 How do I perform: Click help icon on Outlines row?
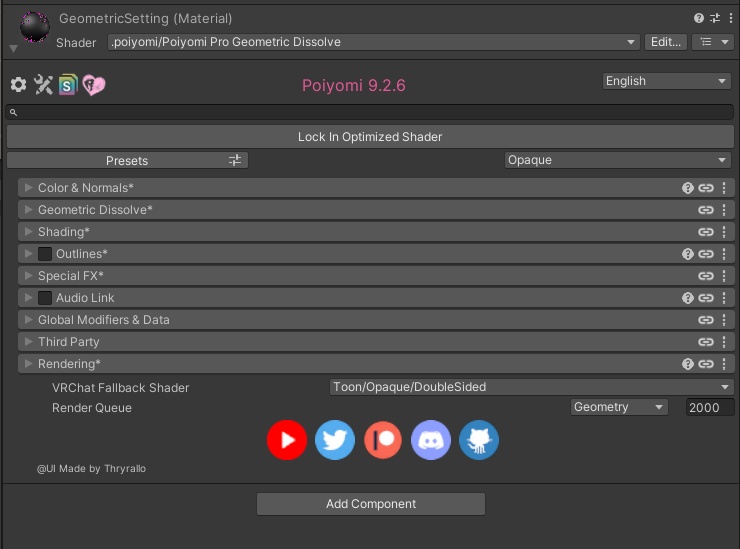click(x=688, y=254)
